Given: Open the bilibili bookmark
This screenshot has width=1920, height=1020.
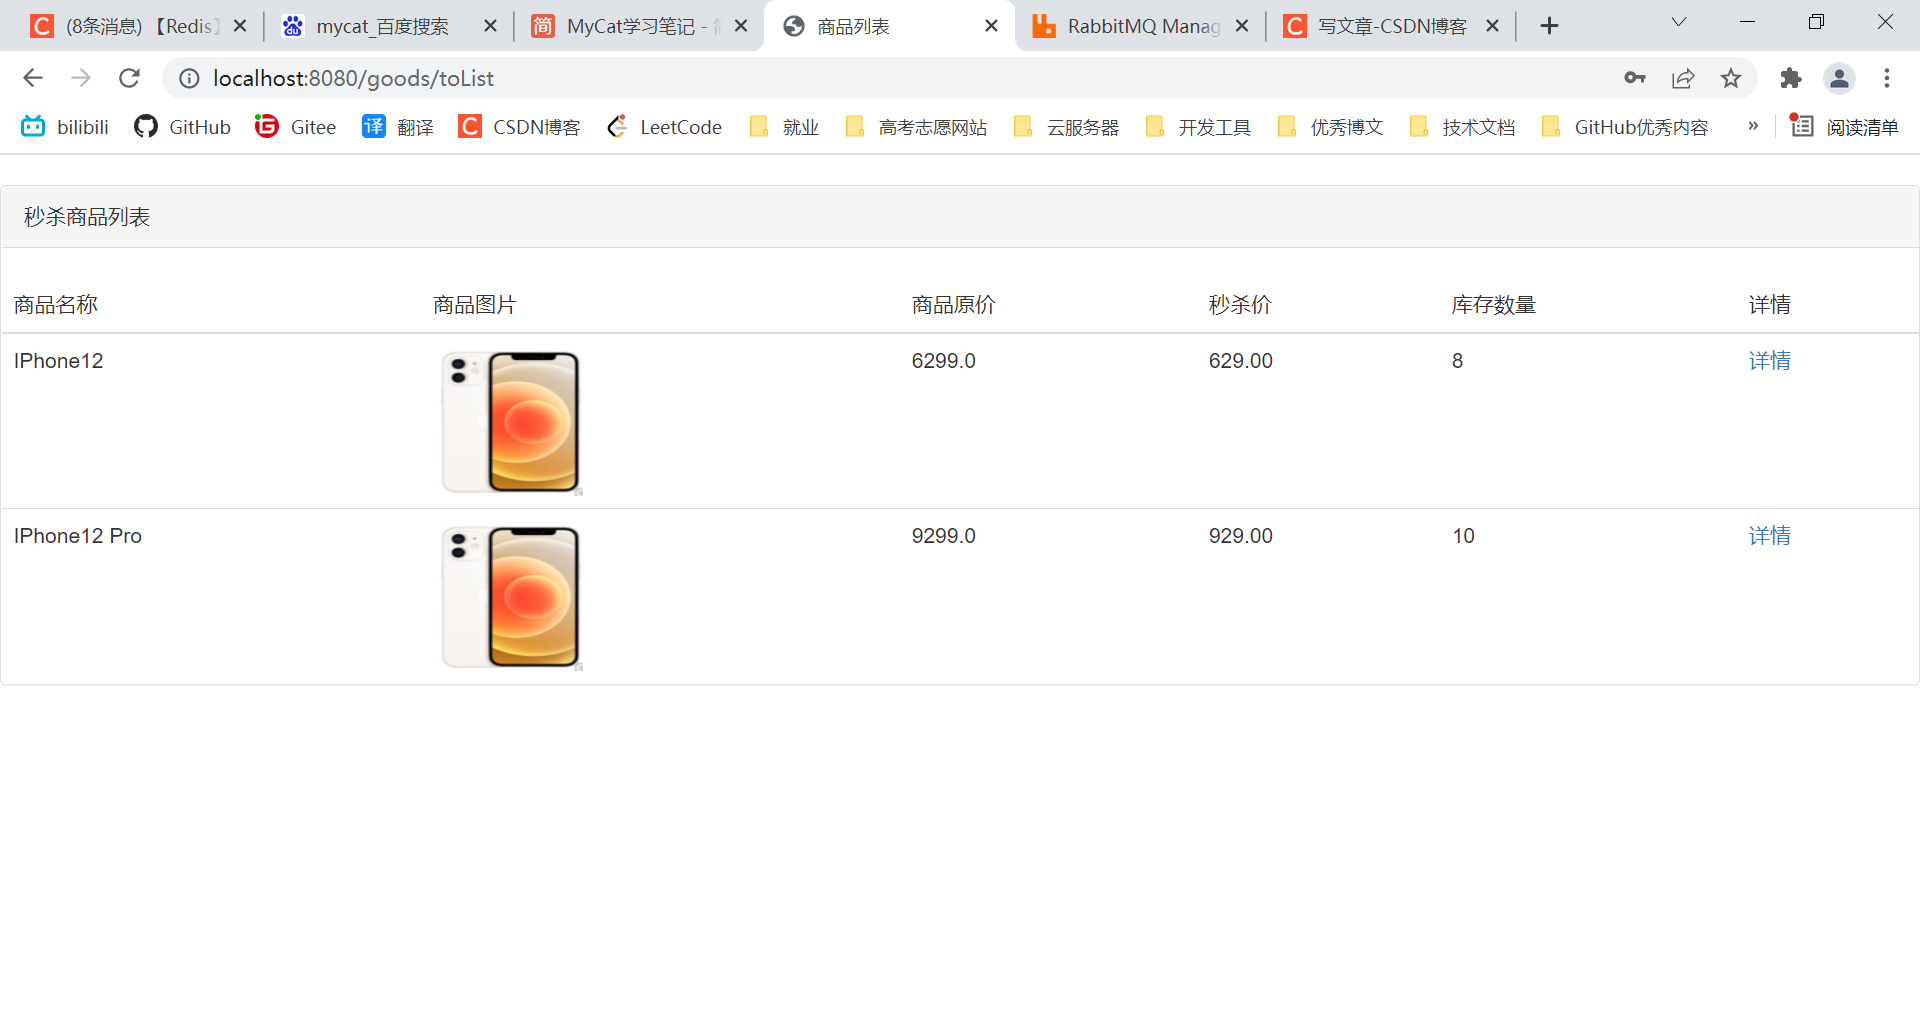Looking at the screenshot, I should 65,127.
